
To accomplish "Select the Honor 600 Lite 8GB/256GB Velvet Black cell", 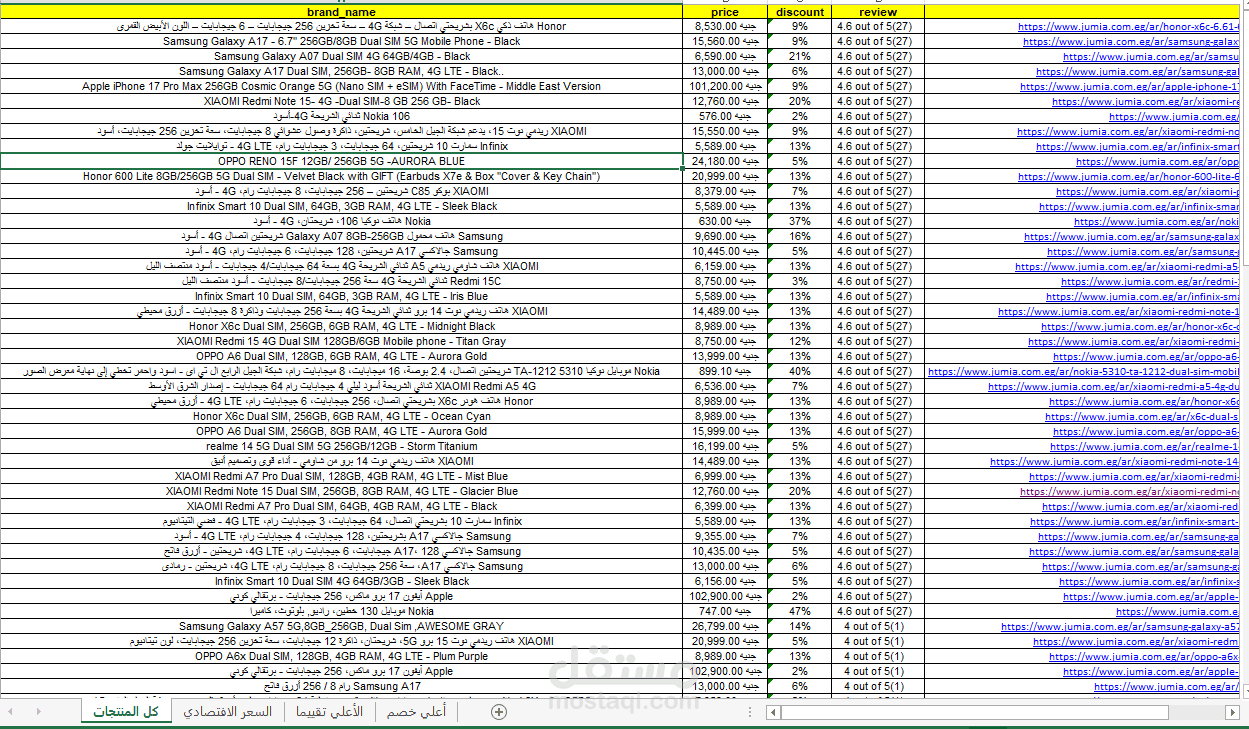I will pos(342,177).
